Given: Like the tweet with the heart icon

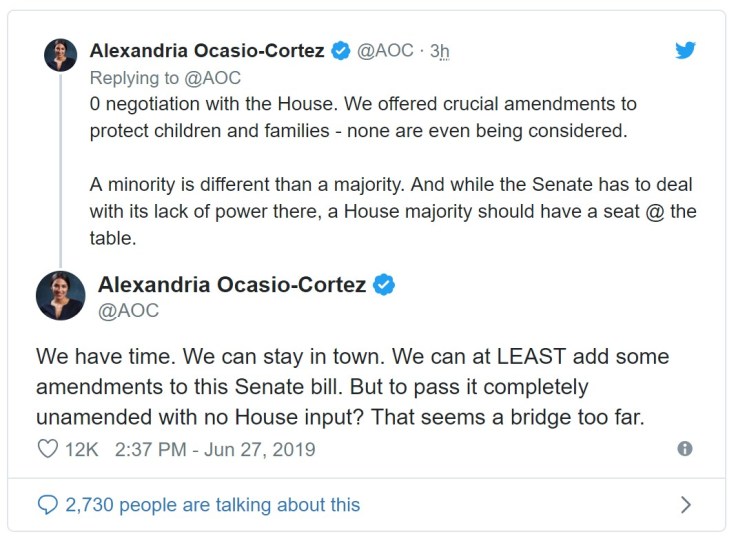Looking at the screenshot, I should 47,449.
